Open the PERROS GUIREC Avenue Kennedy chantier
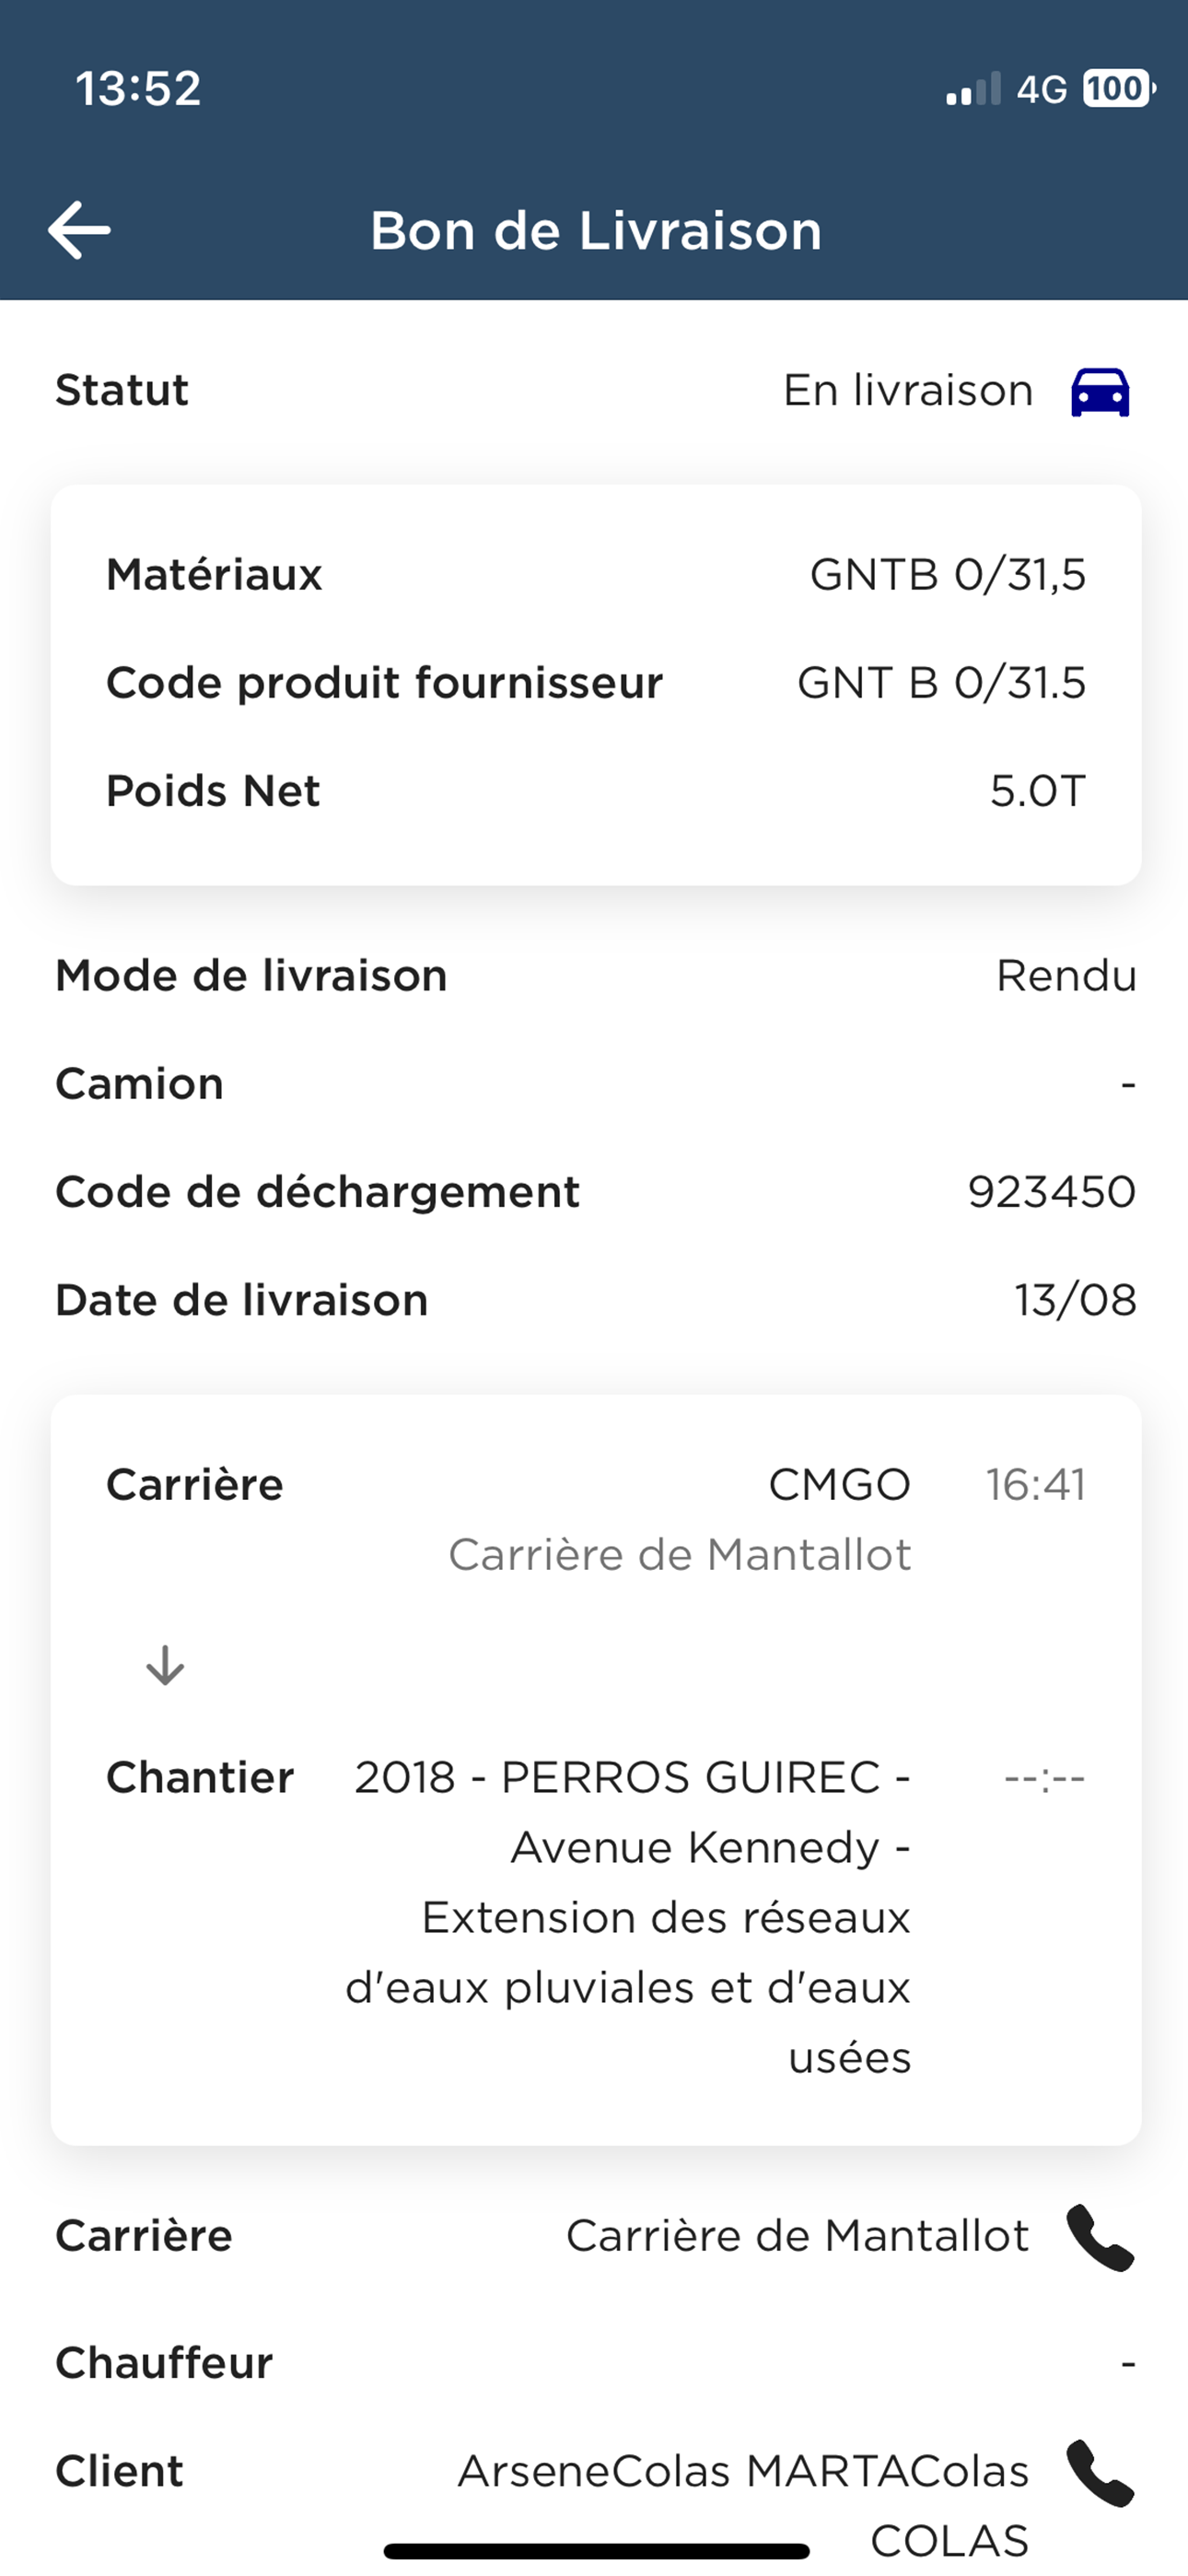Viewport: 1188px width, 2576px height. (x=628, y=1917)
